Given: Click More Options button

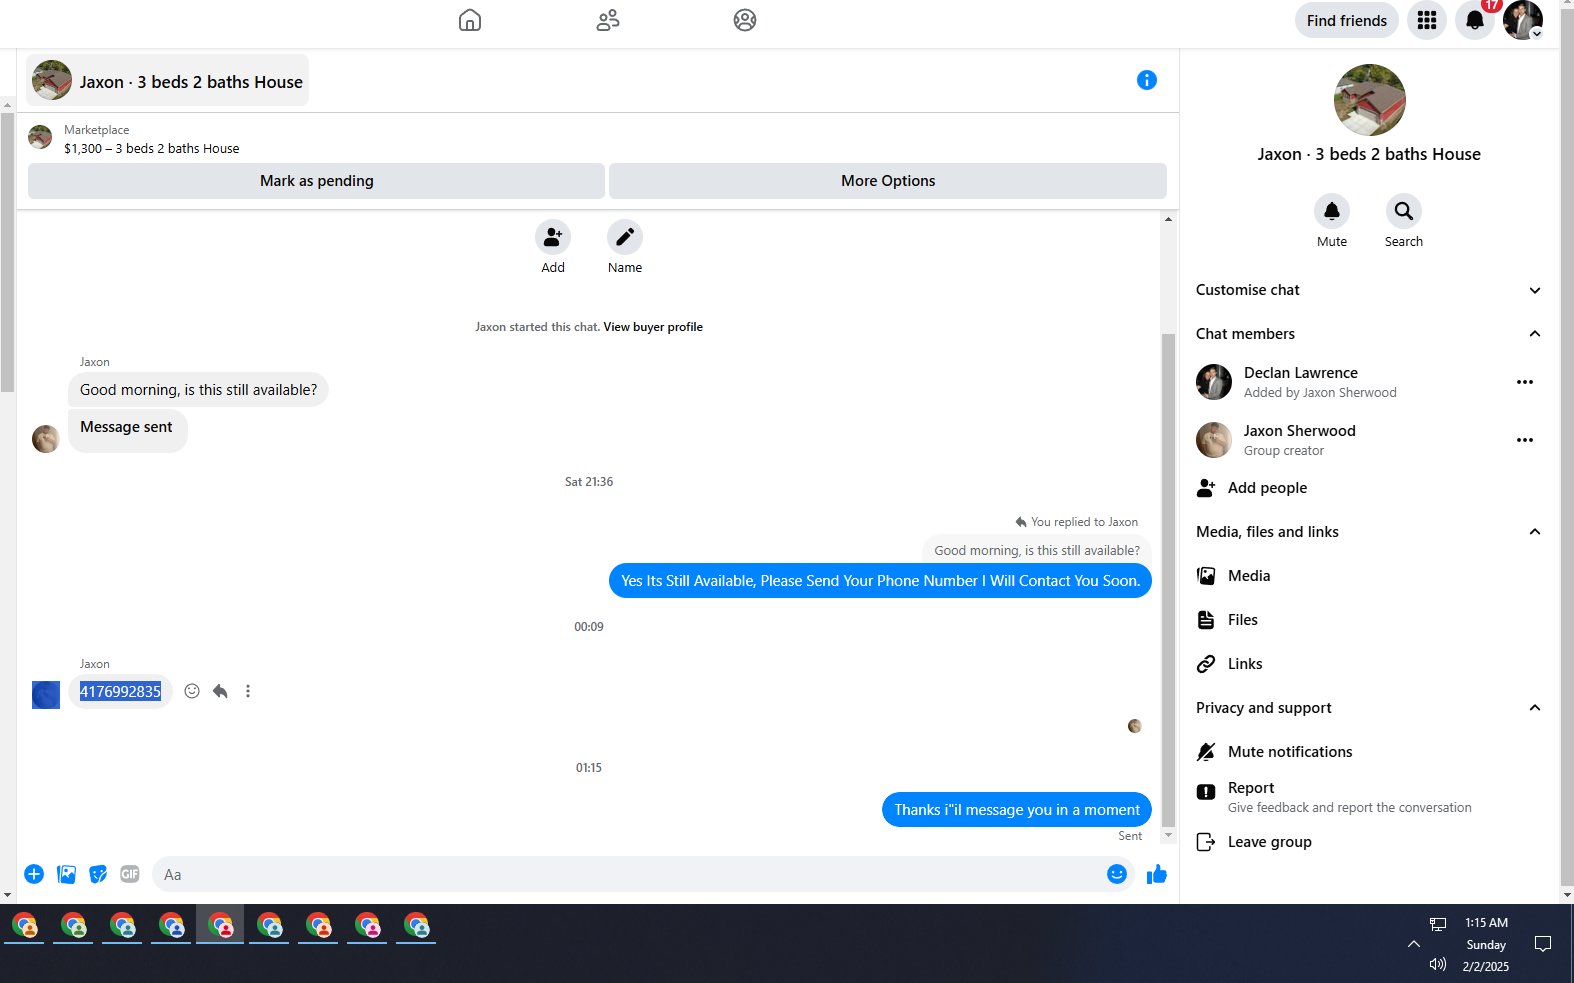Looking at the screenshot, I should pos(888,181).
